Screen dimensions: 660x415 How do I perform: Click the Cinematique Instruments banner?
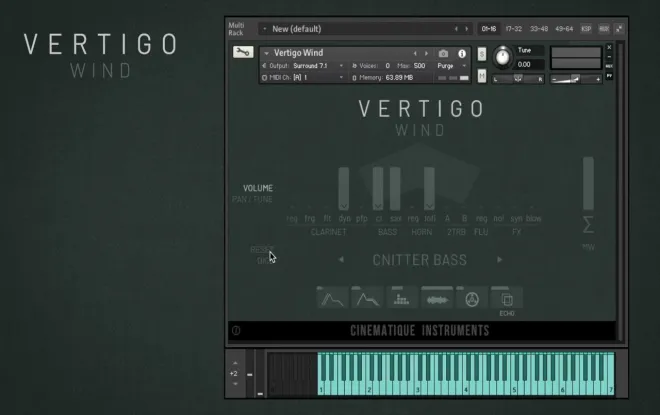pyautogui.click(x=420, y=330)
